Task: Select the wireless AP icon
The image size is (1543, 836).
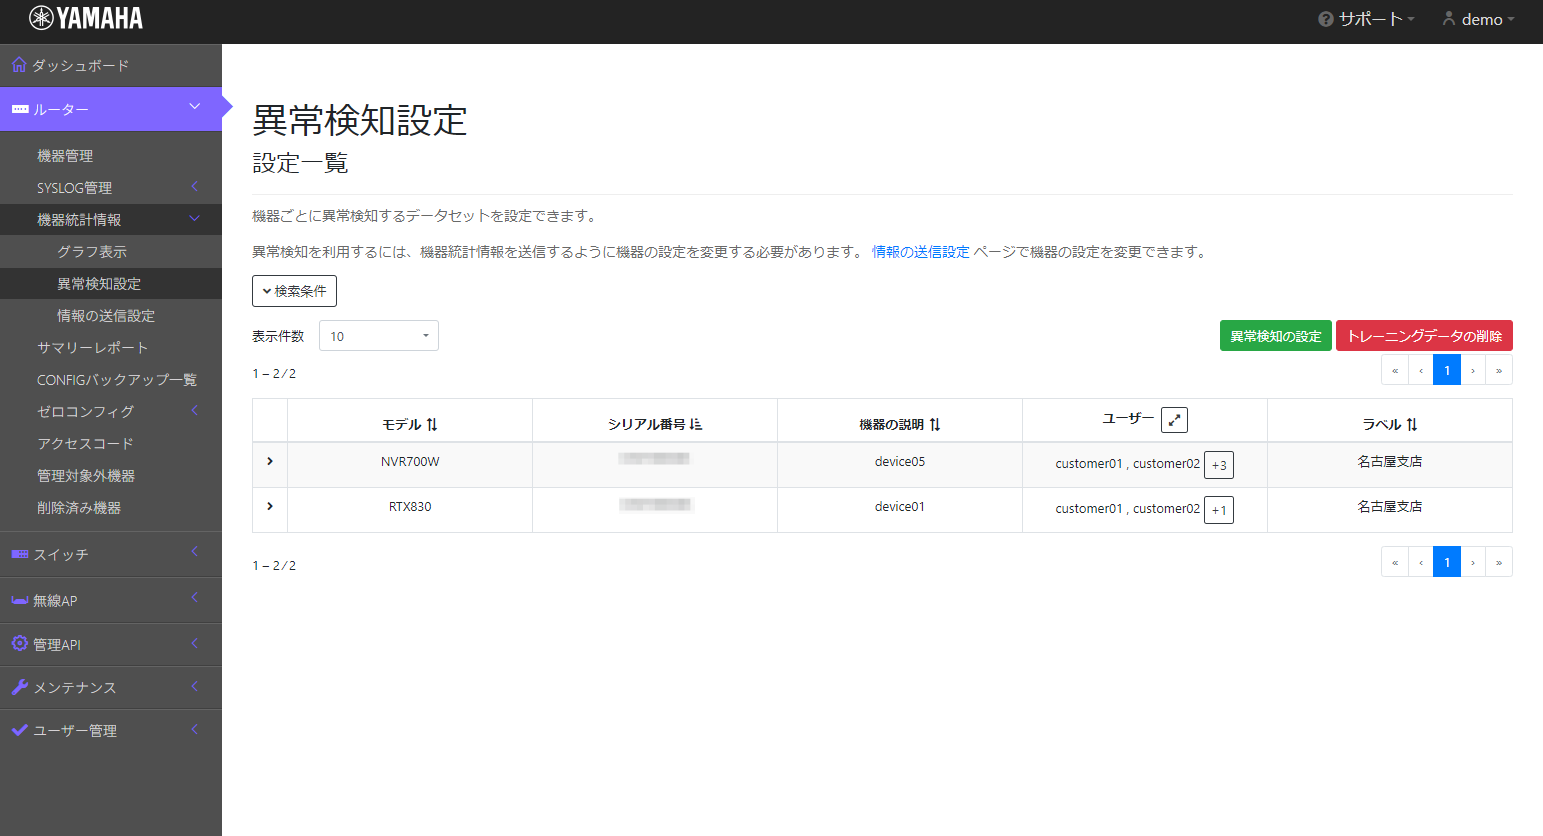Action: 18,600
